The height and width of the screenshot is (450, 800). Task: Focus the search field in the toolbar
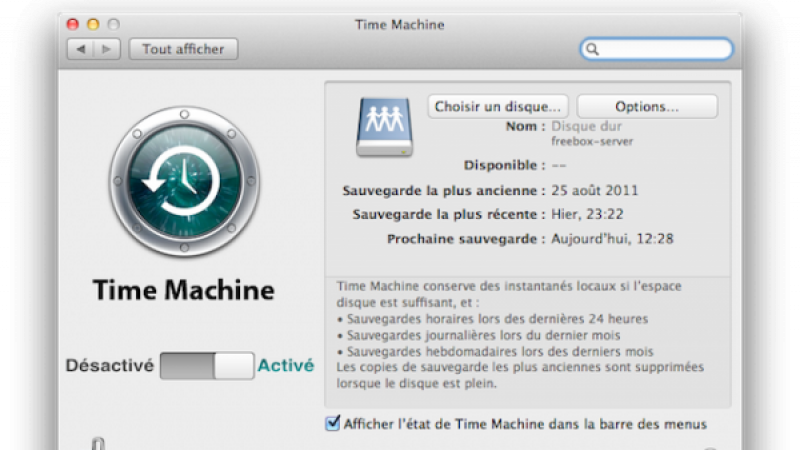[657, 49]
